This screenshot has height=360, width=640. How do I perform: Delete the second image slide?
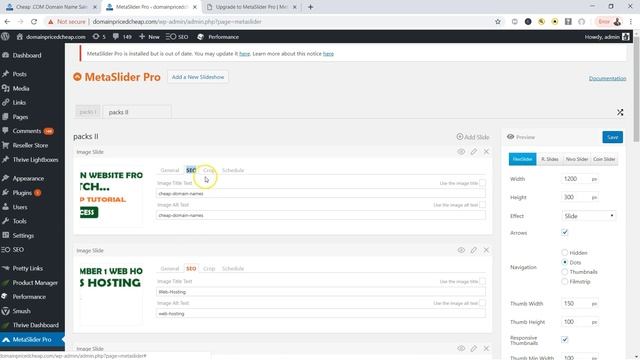[x=486, y=250]
